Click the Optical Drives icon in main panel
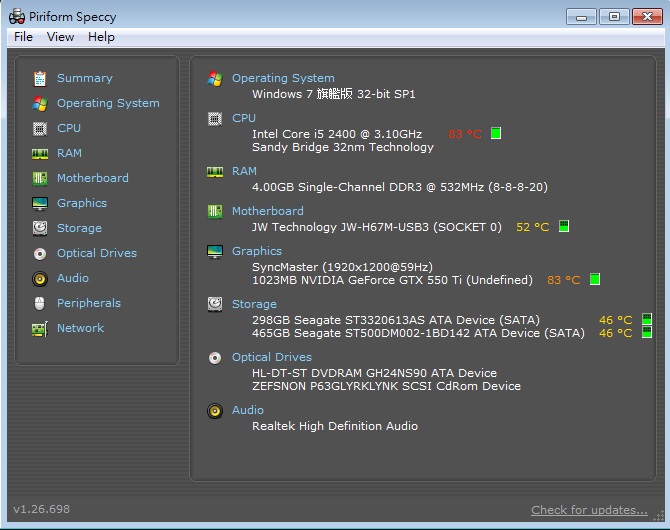This screenshot has width=670, height=530. tap(215, 358)
